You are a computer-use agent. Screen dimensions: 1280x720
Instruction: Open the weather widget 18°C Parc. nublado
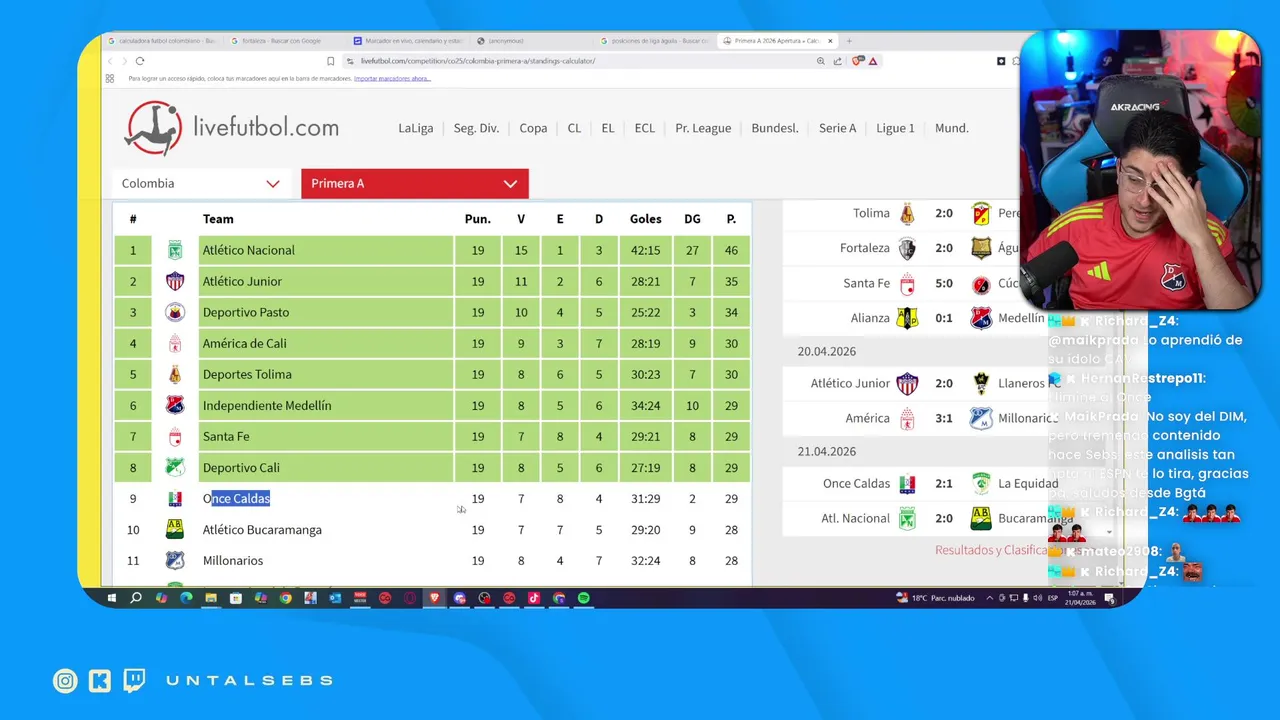tap(935, 598)
